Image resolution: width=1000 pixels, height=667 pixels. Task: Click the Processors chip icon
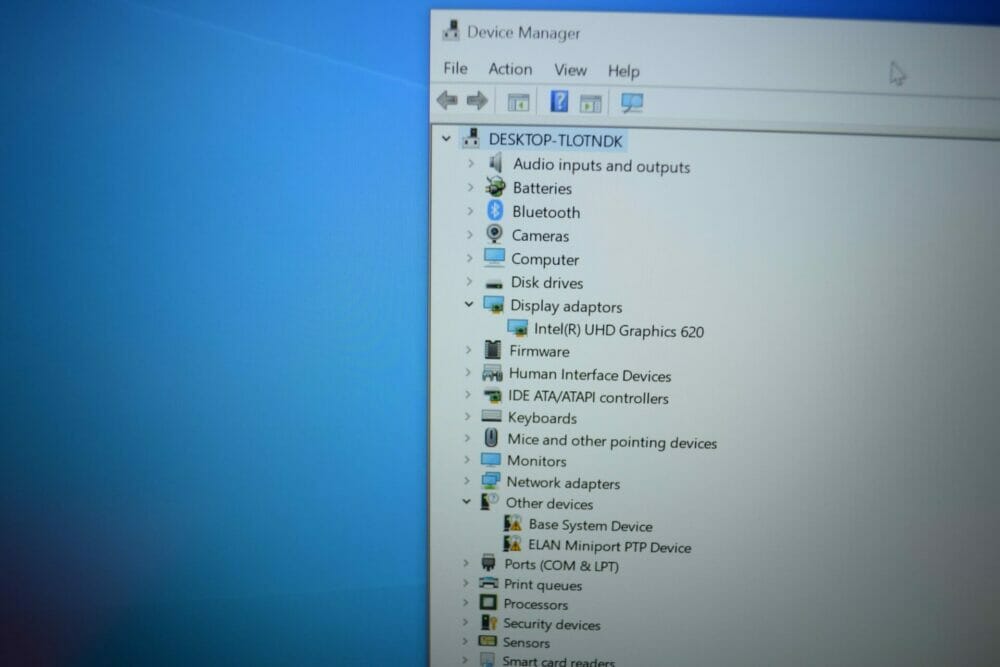(x=488, y=603)
